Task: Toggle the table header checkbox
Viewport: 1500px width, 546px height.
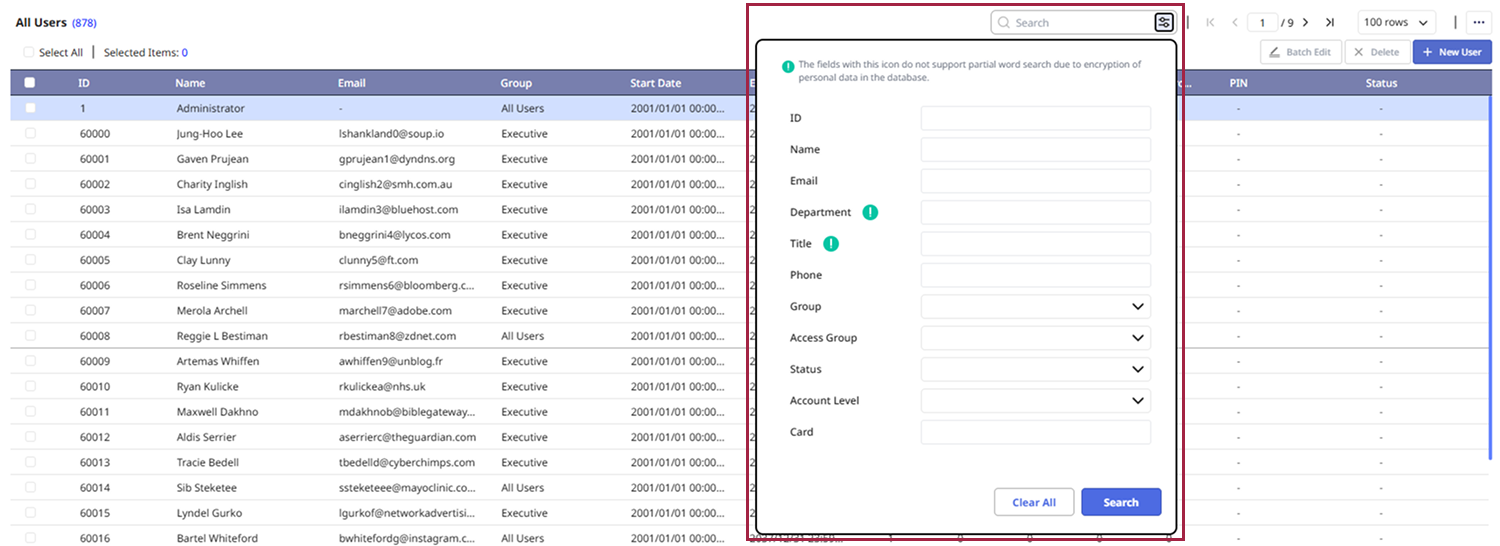Action: tap(30, 83)
